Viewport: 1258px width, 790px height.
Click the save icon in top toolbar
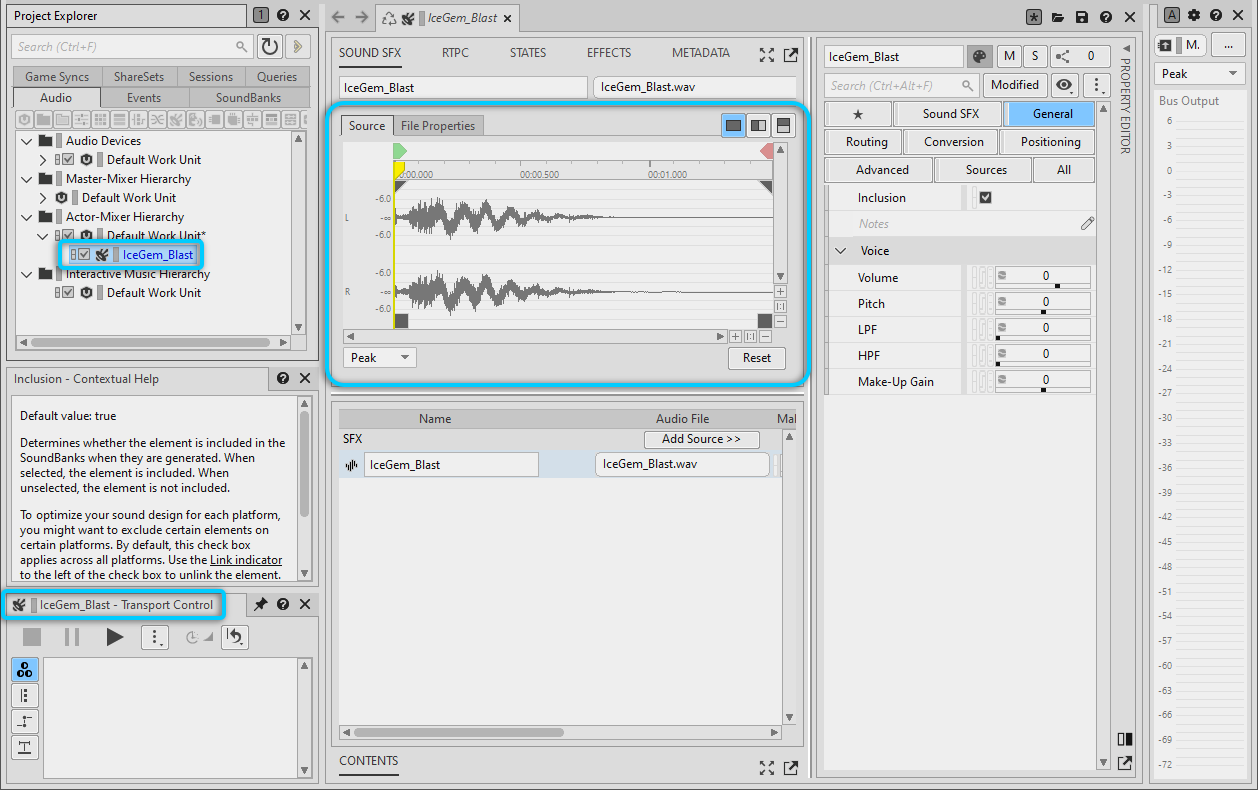[1082, 18]
